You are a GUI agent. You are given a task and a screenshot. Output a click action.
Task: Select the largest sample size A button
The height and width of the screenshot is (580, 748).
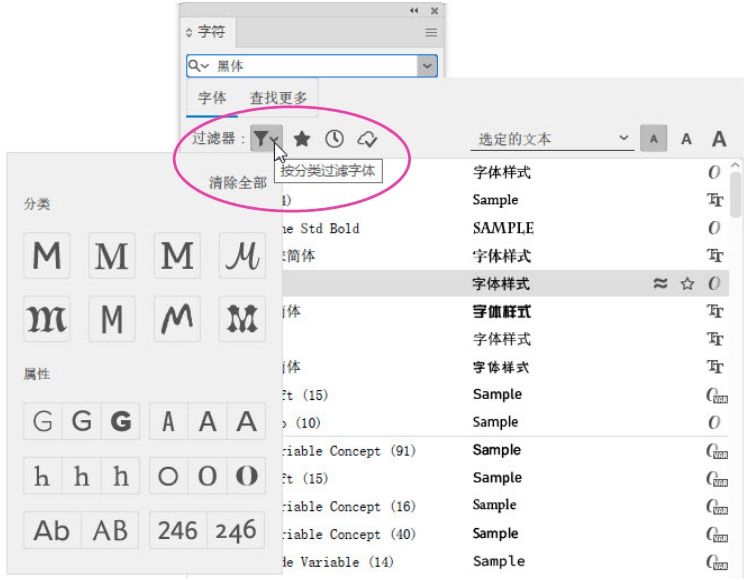pyautogui.click(x=719, y=139)
